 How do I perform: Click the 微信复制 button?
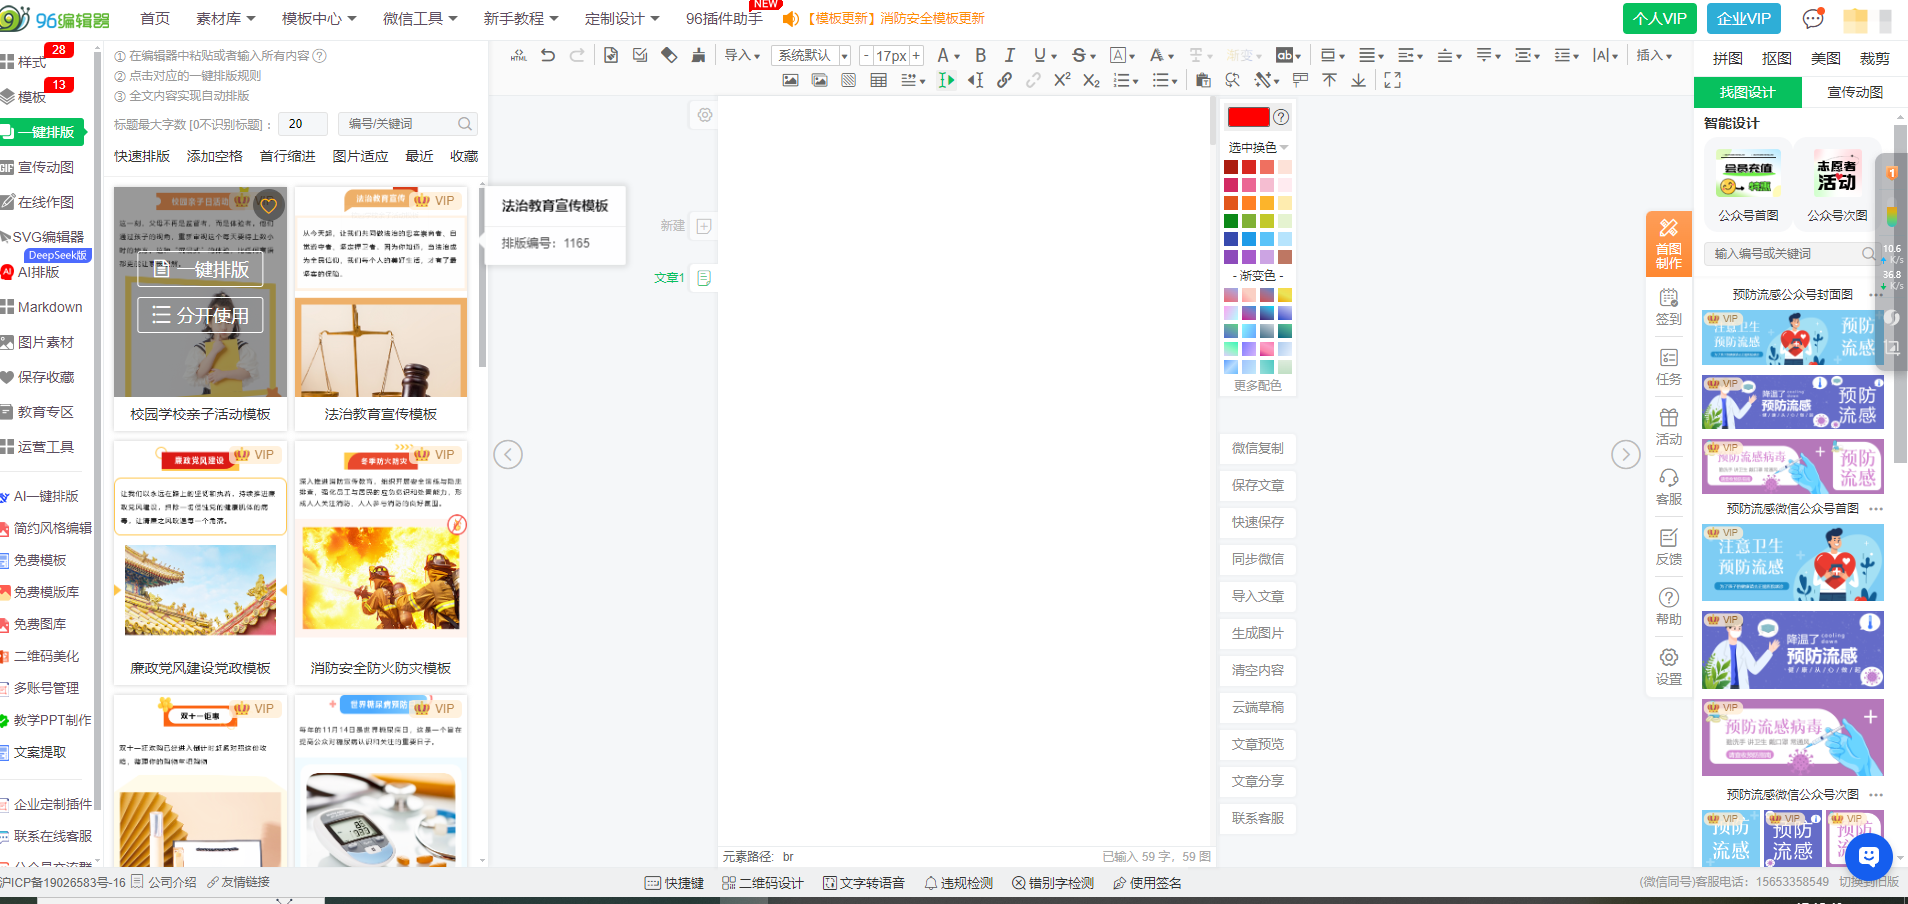pos(1257,448)
